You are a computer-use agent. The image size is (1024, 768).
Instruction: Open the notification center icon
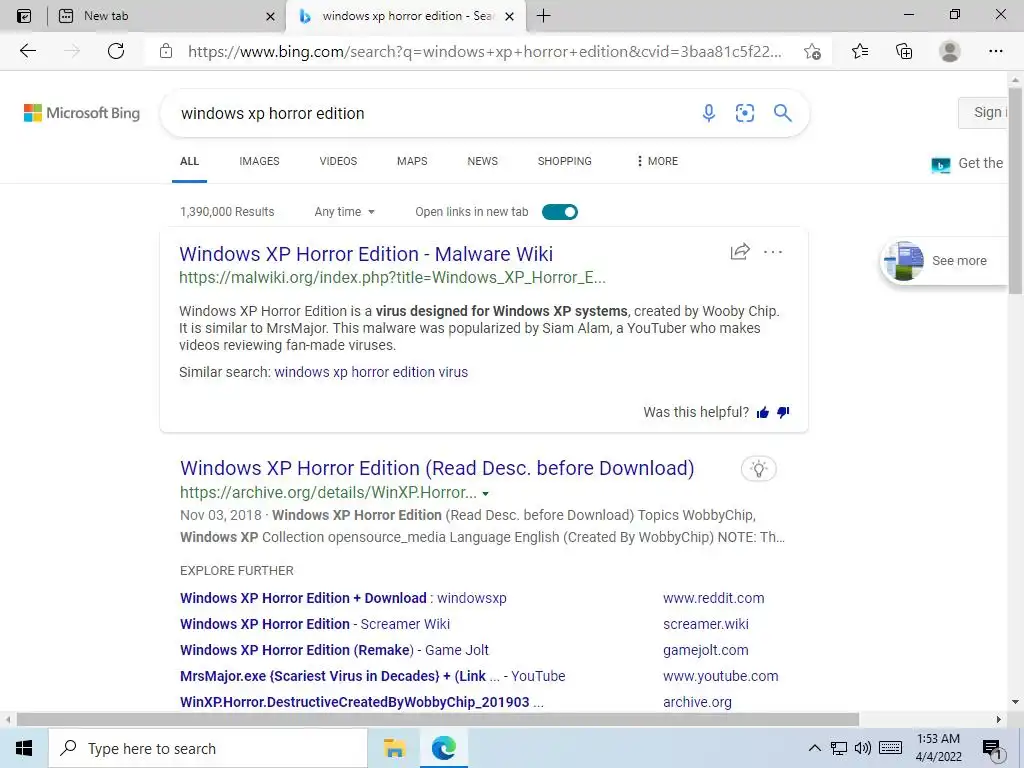992,749
